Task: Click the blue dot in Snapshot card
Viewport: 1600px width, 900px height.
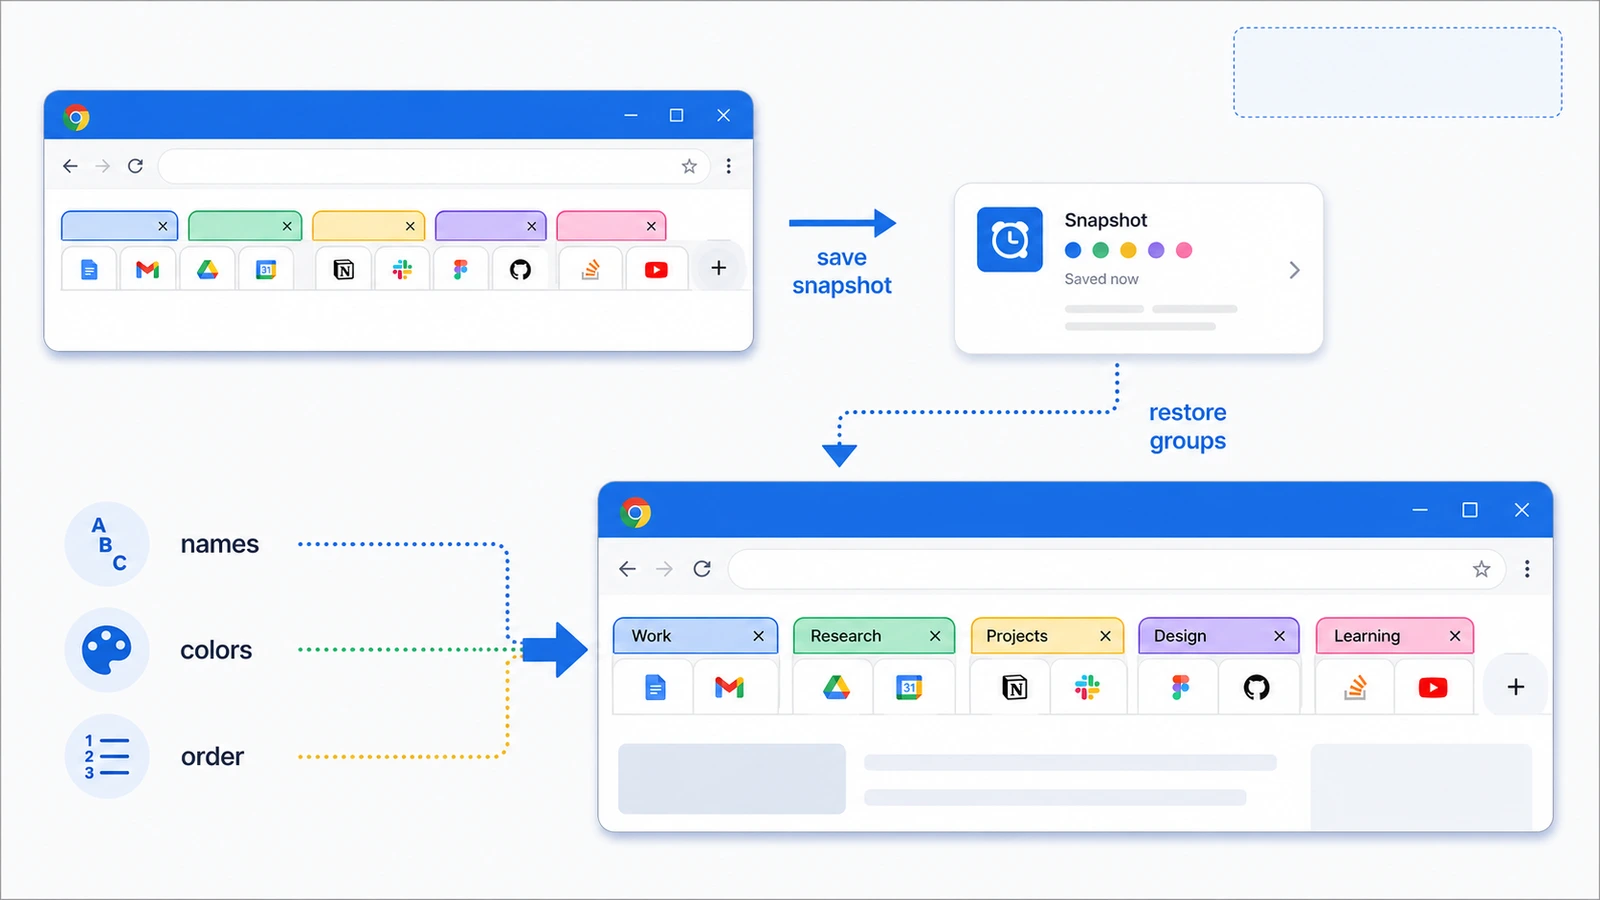Action: pos(1073,250)
